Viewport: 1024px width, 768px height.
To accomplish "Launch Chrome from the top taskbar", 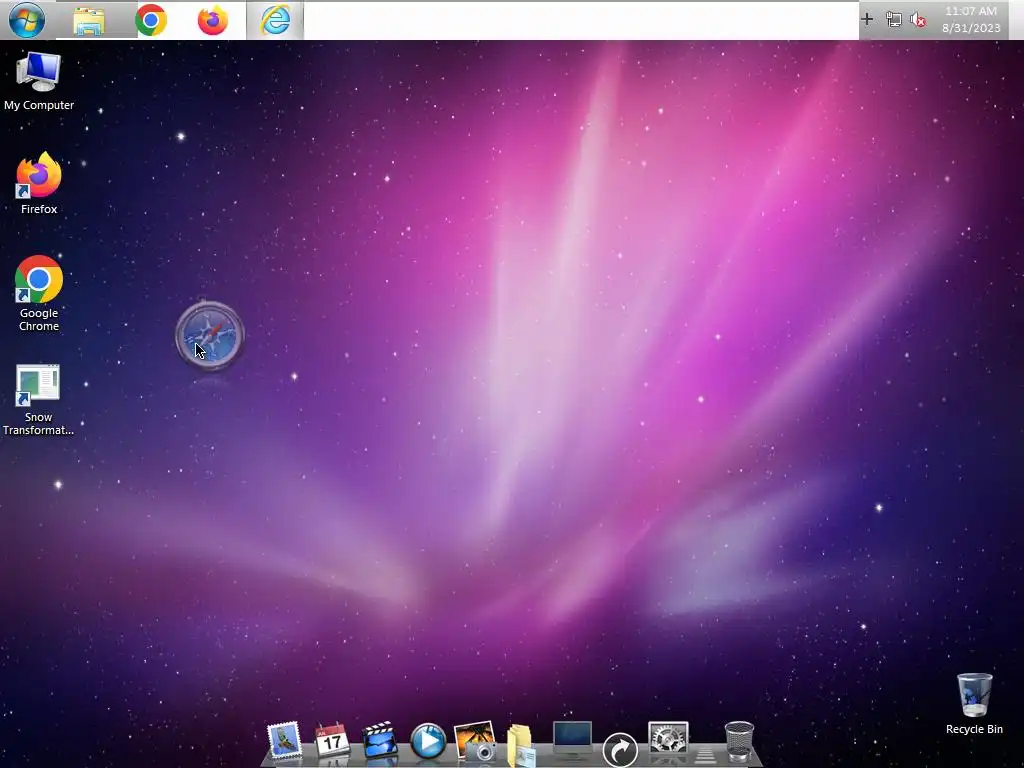I will pos(151,20).
